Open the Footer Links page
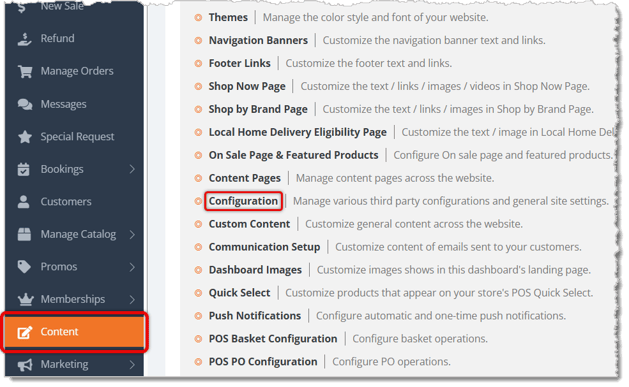Viewport: 629px width, 387px height. pos(239,63)
